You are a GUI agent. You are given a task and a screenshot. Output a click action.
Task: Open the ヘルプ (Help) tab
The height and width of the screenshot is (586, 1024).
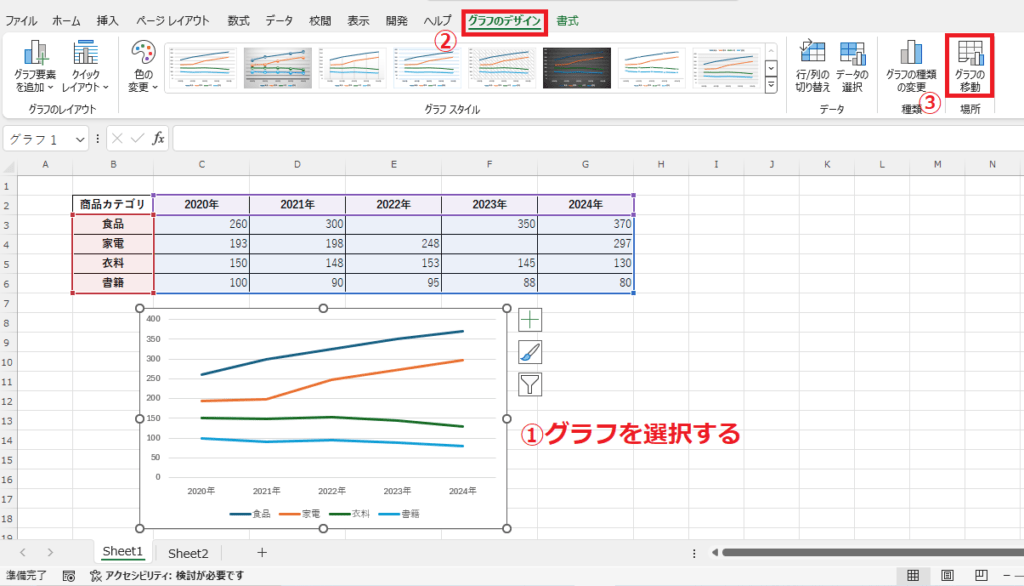pyautogui.click(x=437, y=21)
